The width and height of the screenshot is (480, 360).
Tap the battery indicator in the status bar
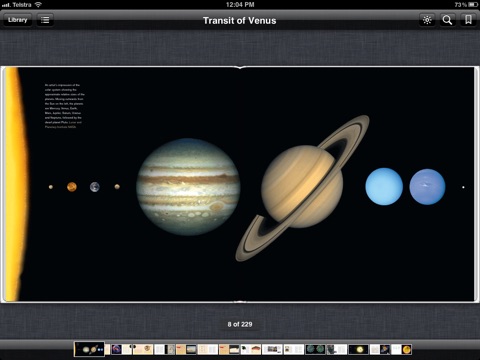473,5
